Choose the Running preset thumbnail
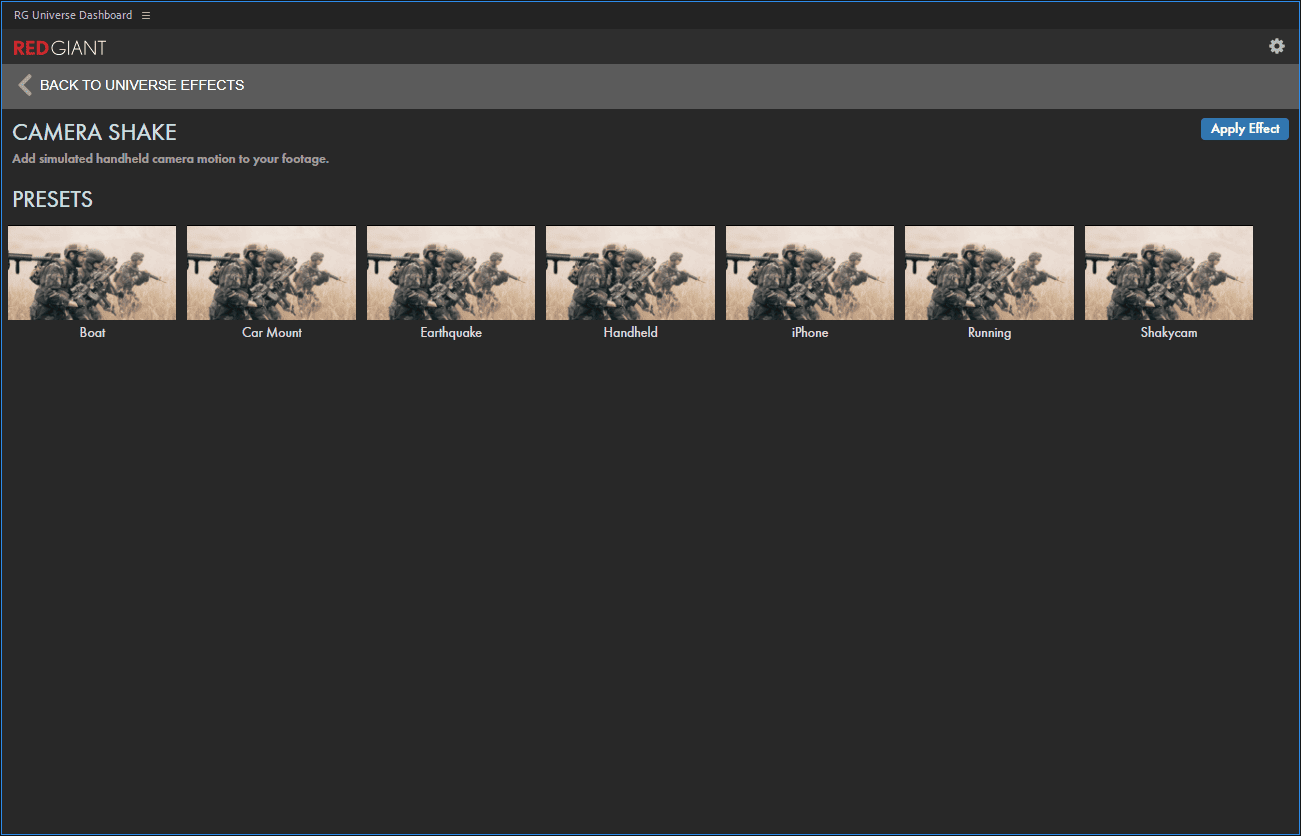This screenshot has height=836, width=1301. click(989, 273)
